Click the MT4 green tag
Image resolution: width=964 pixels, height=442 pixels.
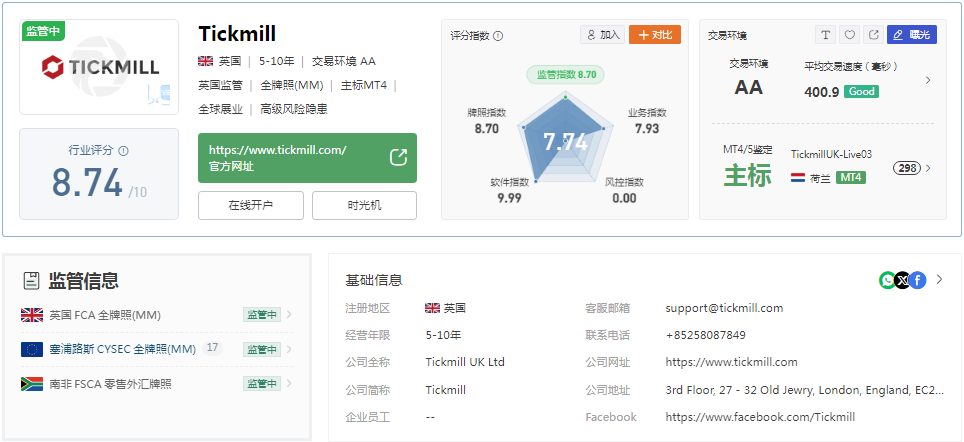[x=851, y=178]
